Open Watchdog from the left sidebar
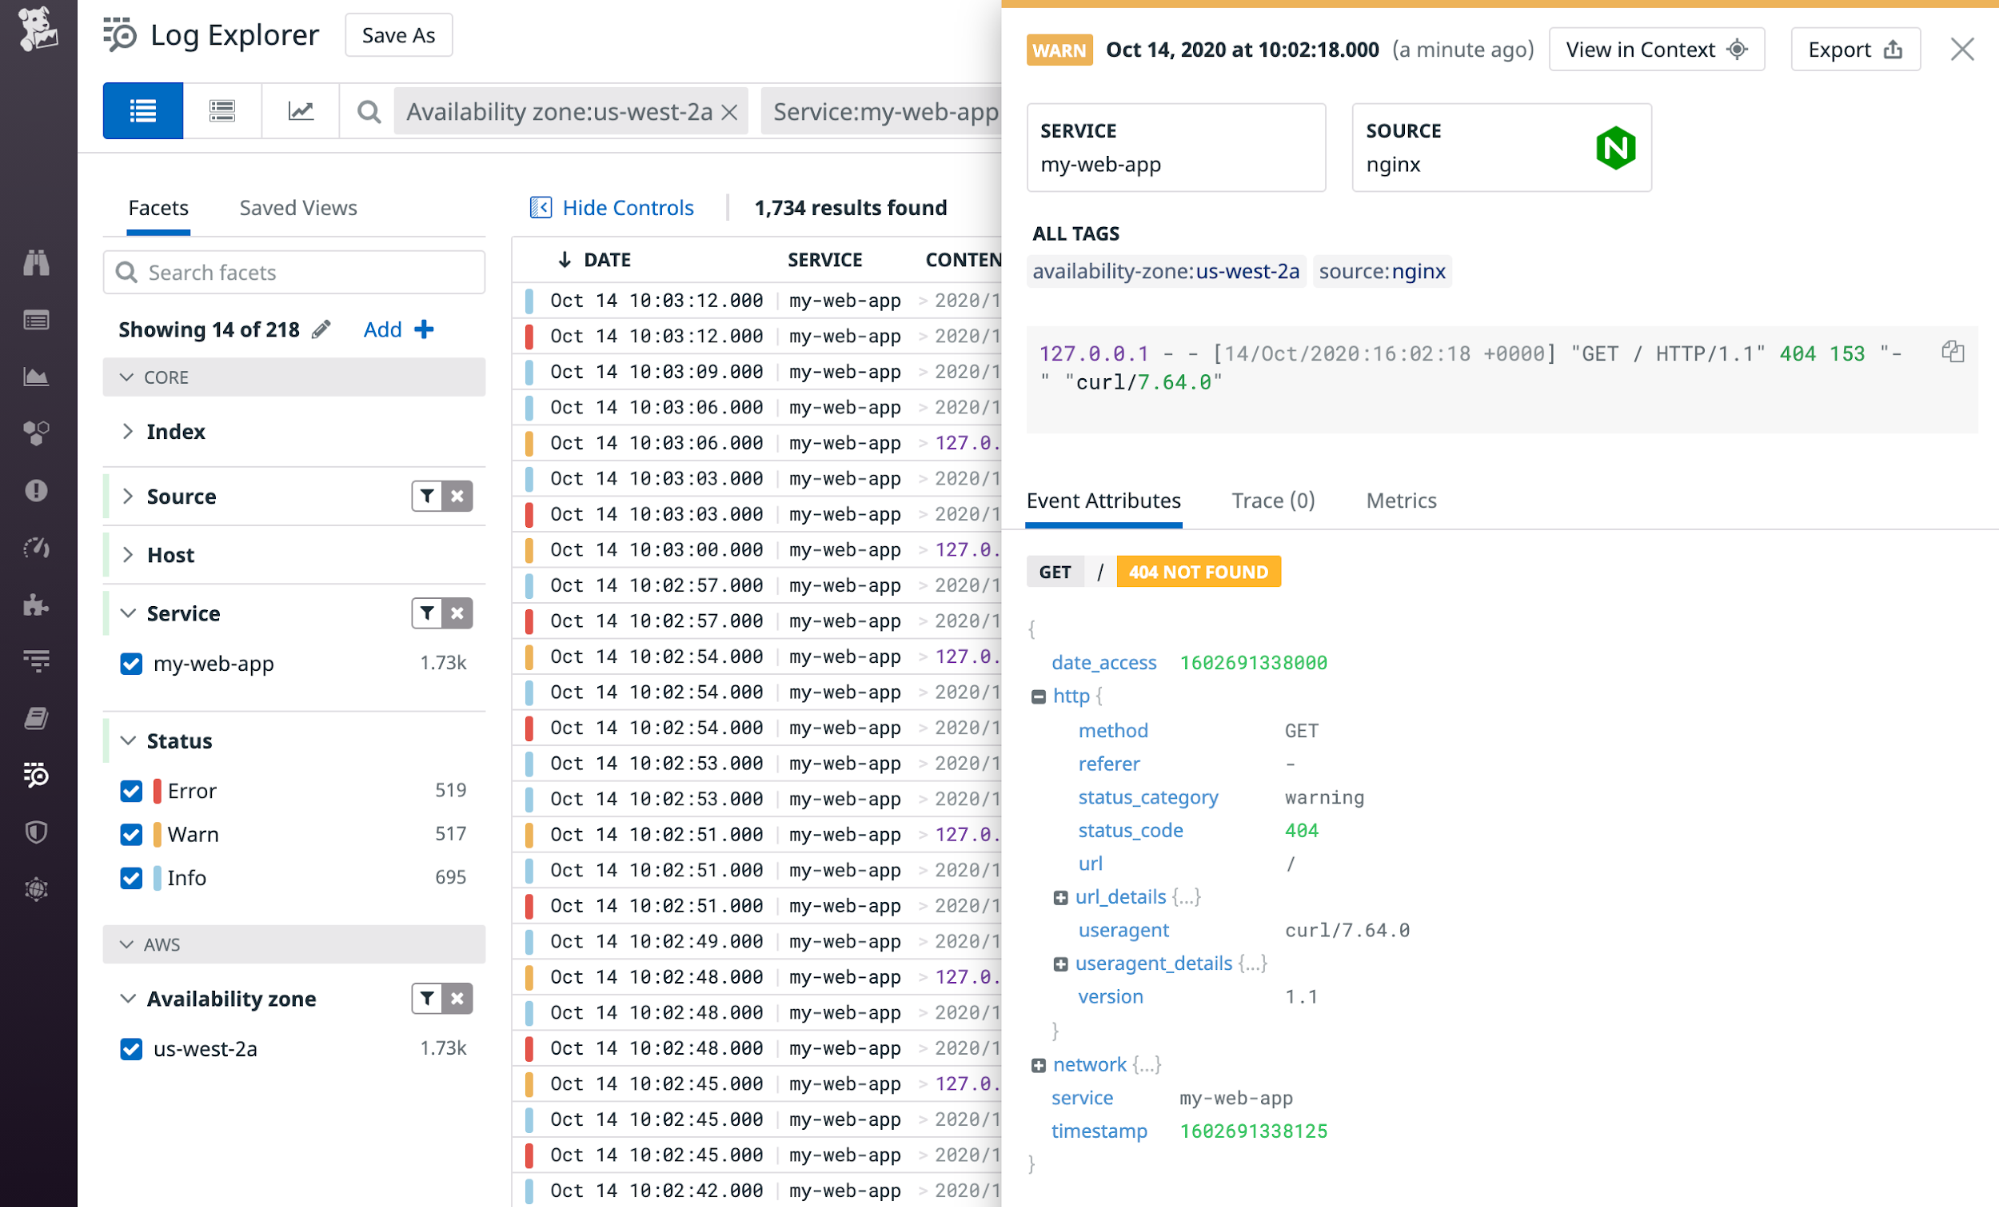The width and height of the screenshot is (1999, 1208). click(x=36, y=264)
